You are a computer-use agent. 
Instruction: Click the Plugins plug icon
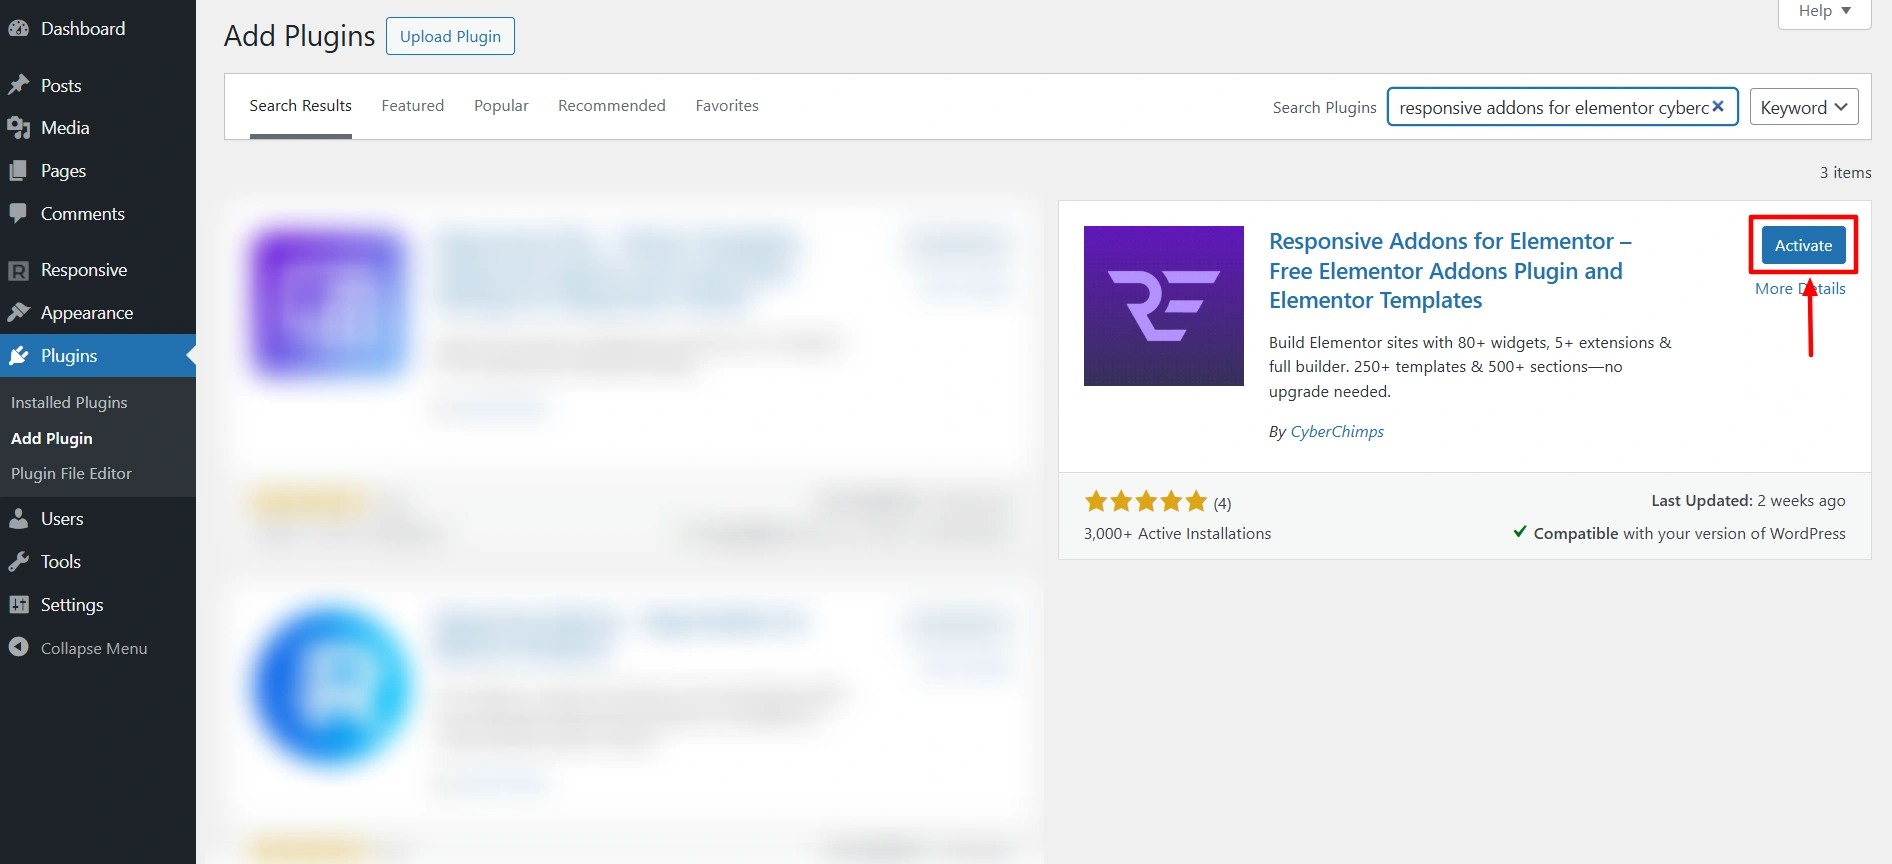pos(18,356)
